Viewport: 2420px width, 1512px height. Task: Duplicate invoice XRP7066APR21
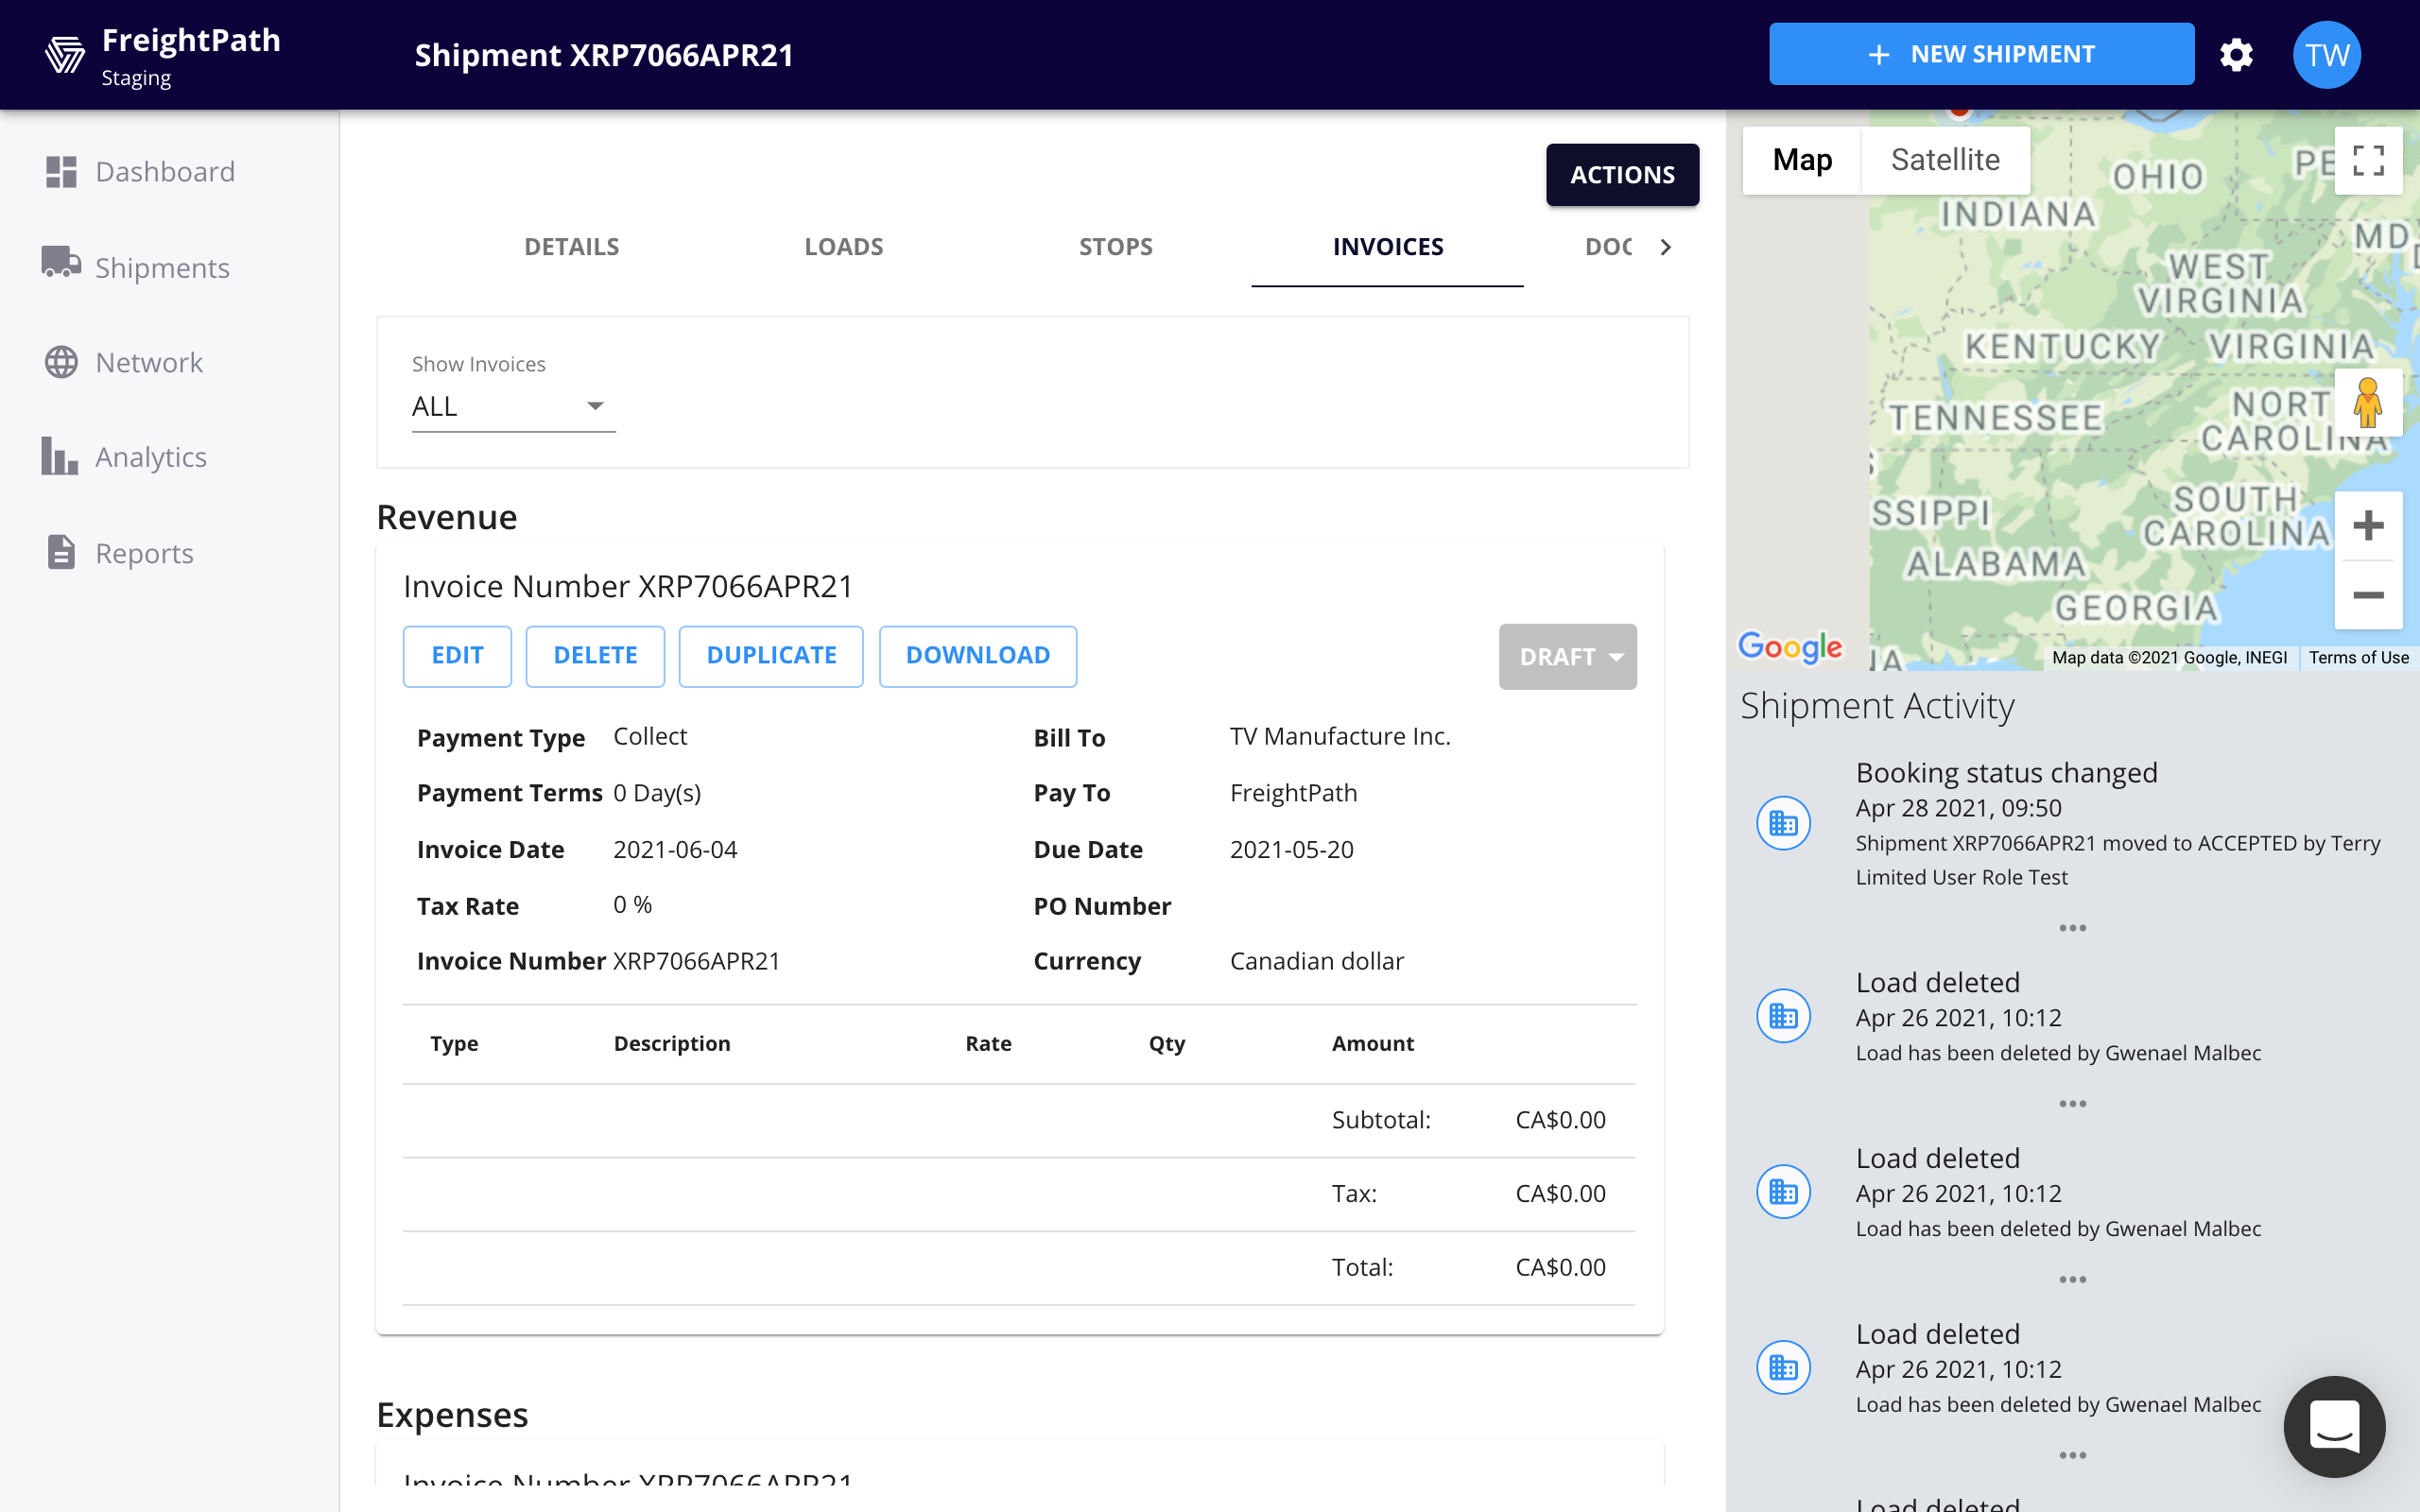(771, 656)
